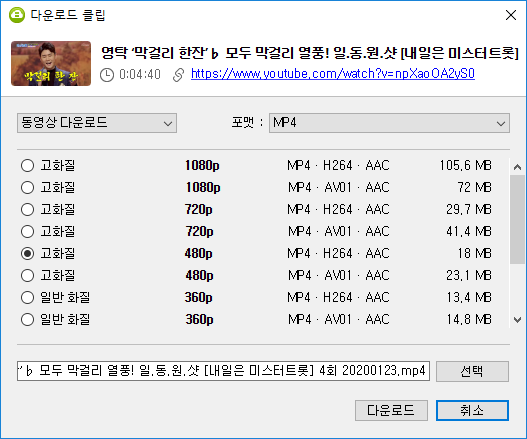Select 1080p H264 105.6 MB option

[27, 165]
